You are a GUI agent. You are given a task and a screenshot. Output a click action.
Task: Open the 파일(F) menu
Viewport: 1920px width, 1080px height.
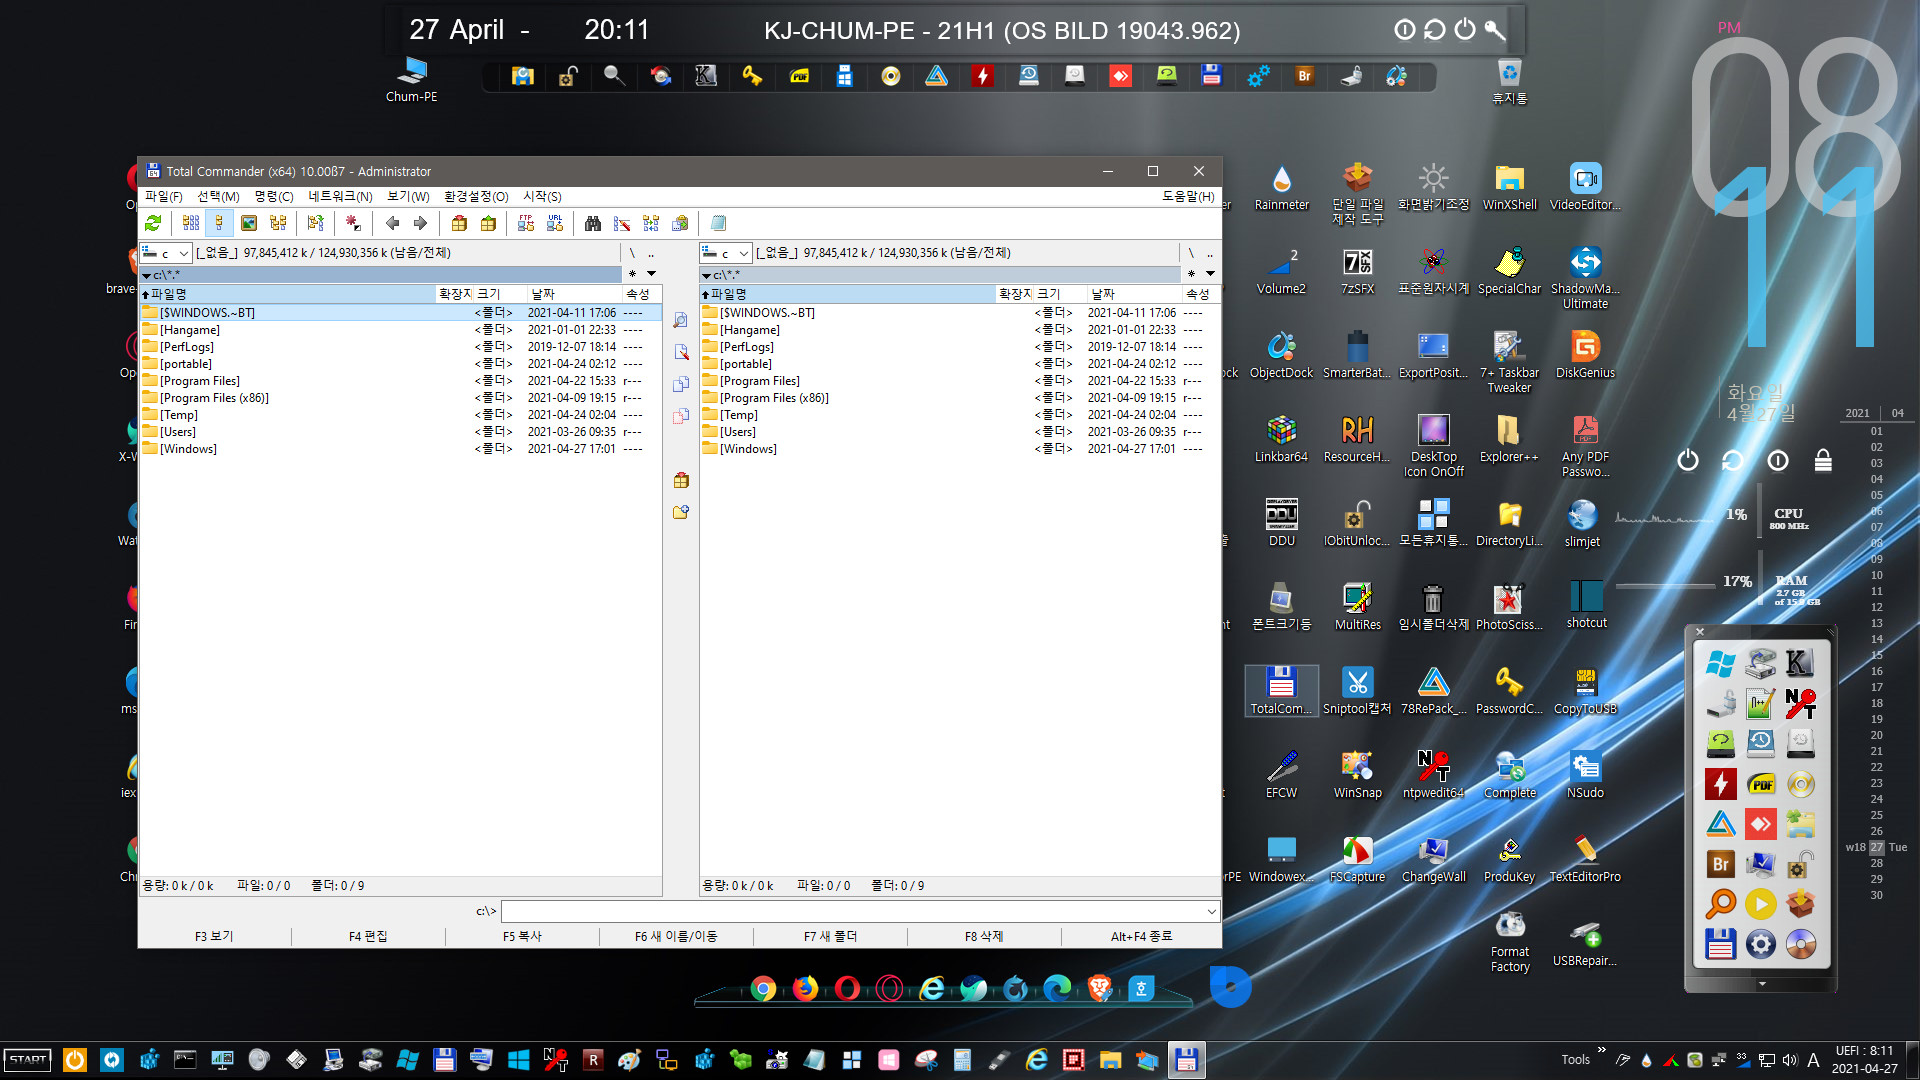coord(164,197)
